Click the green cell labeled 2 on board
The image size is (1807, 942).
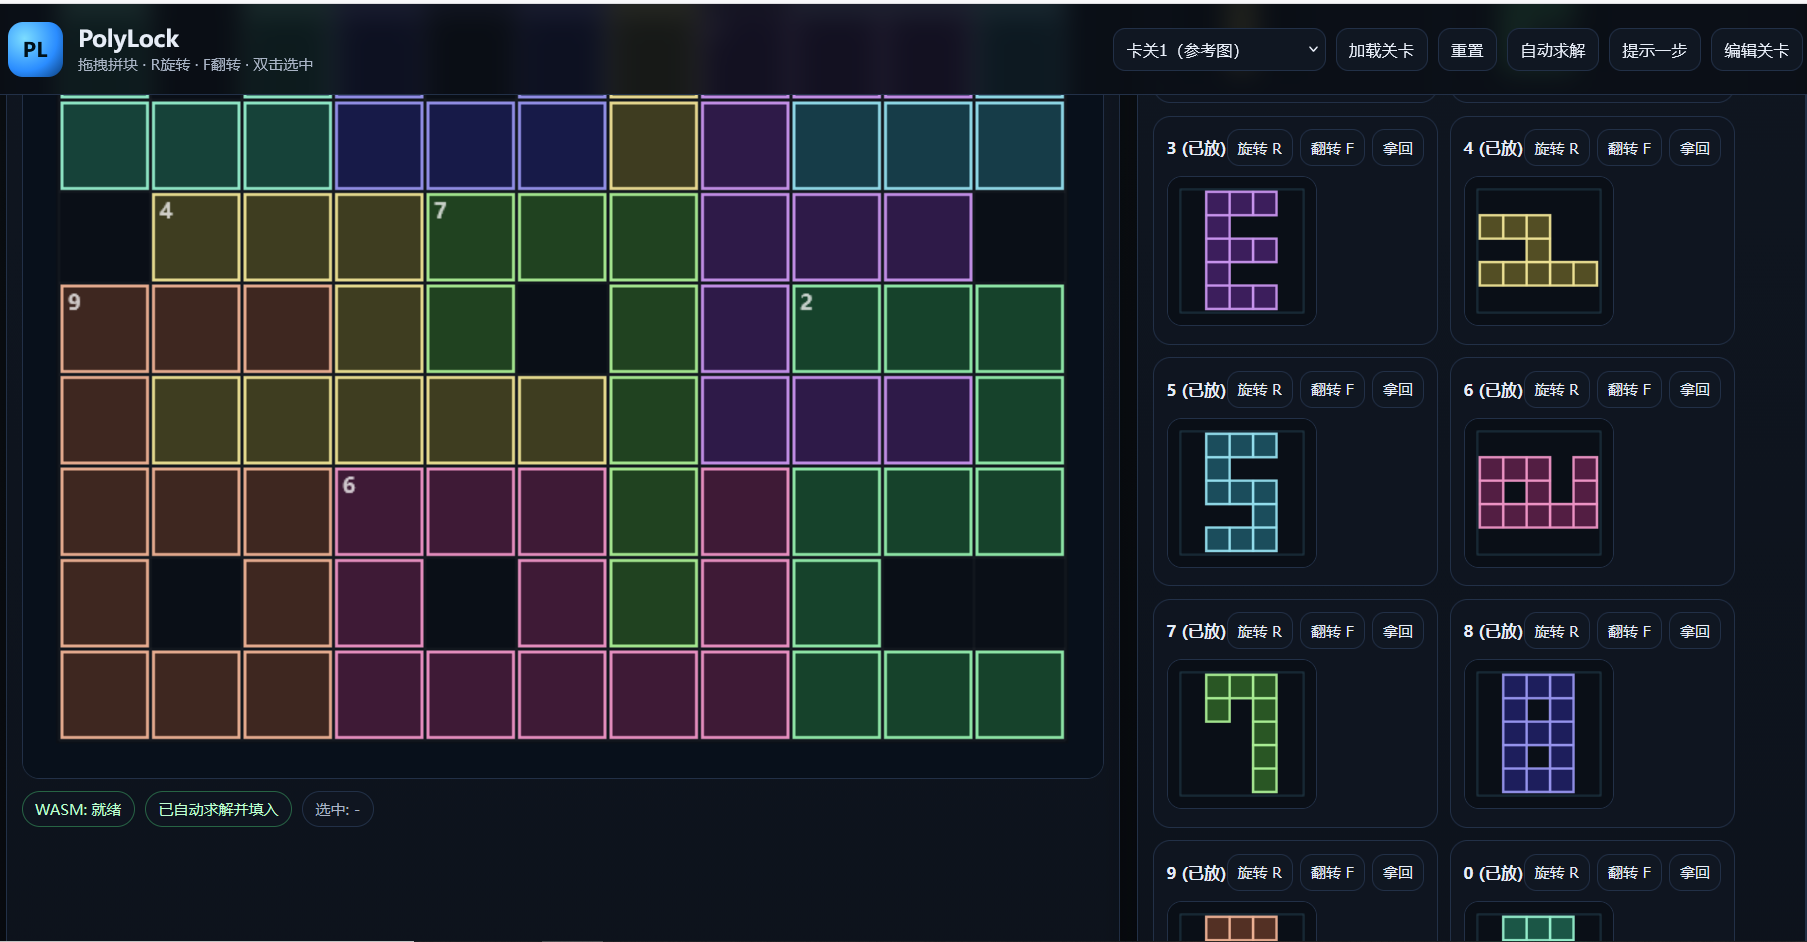[x=837, y=328]
